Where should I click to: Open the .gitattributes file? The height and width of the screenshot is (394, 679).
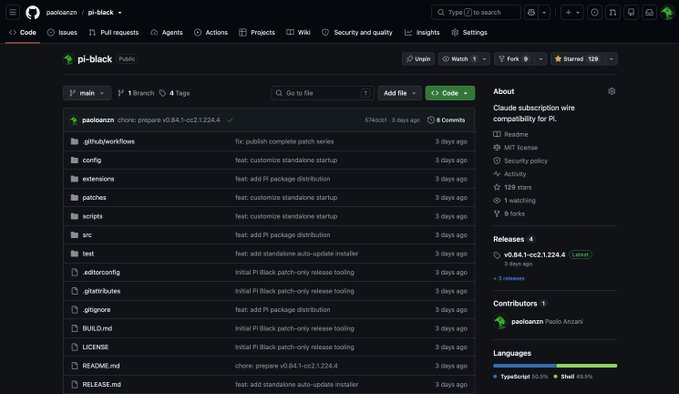click(x=102, y=291)
